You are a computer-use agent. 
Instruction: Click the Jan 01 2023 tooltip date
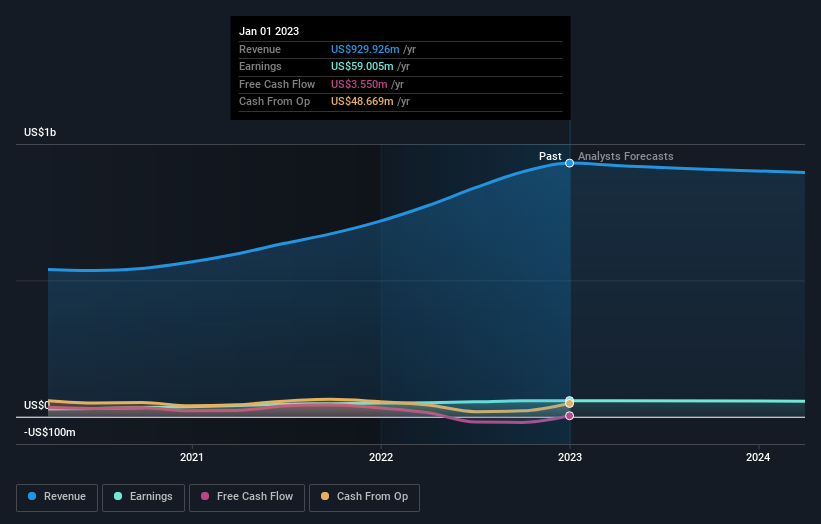[x=269, y=31]
